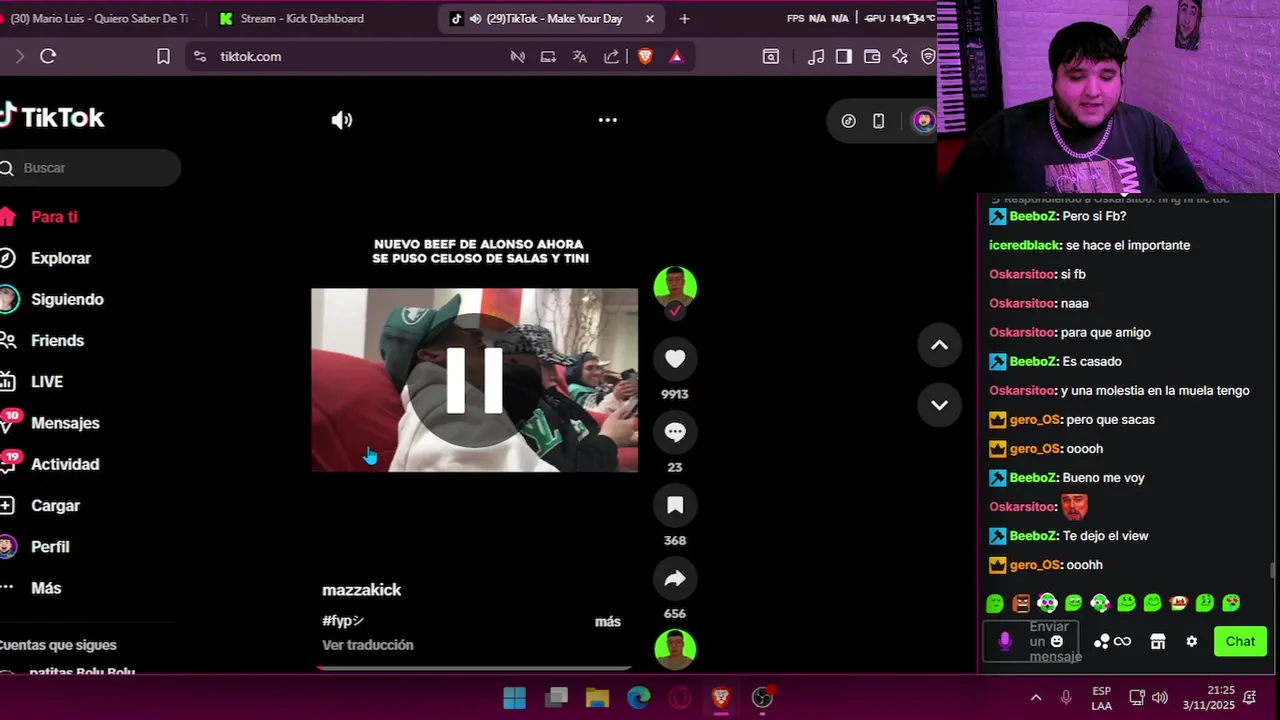1280x720 pixels.
Task: Expand the caption with 'más'
Action: click(608, 621)
